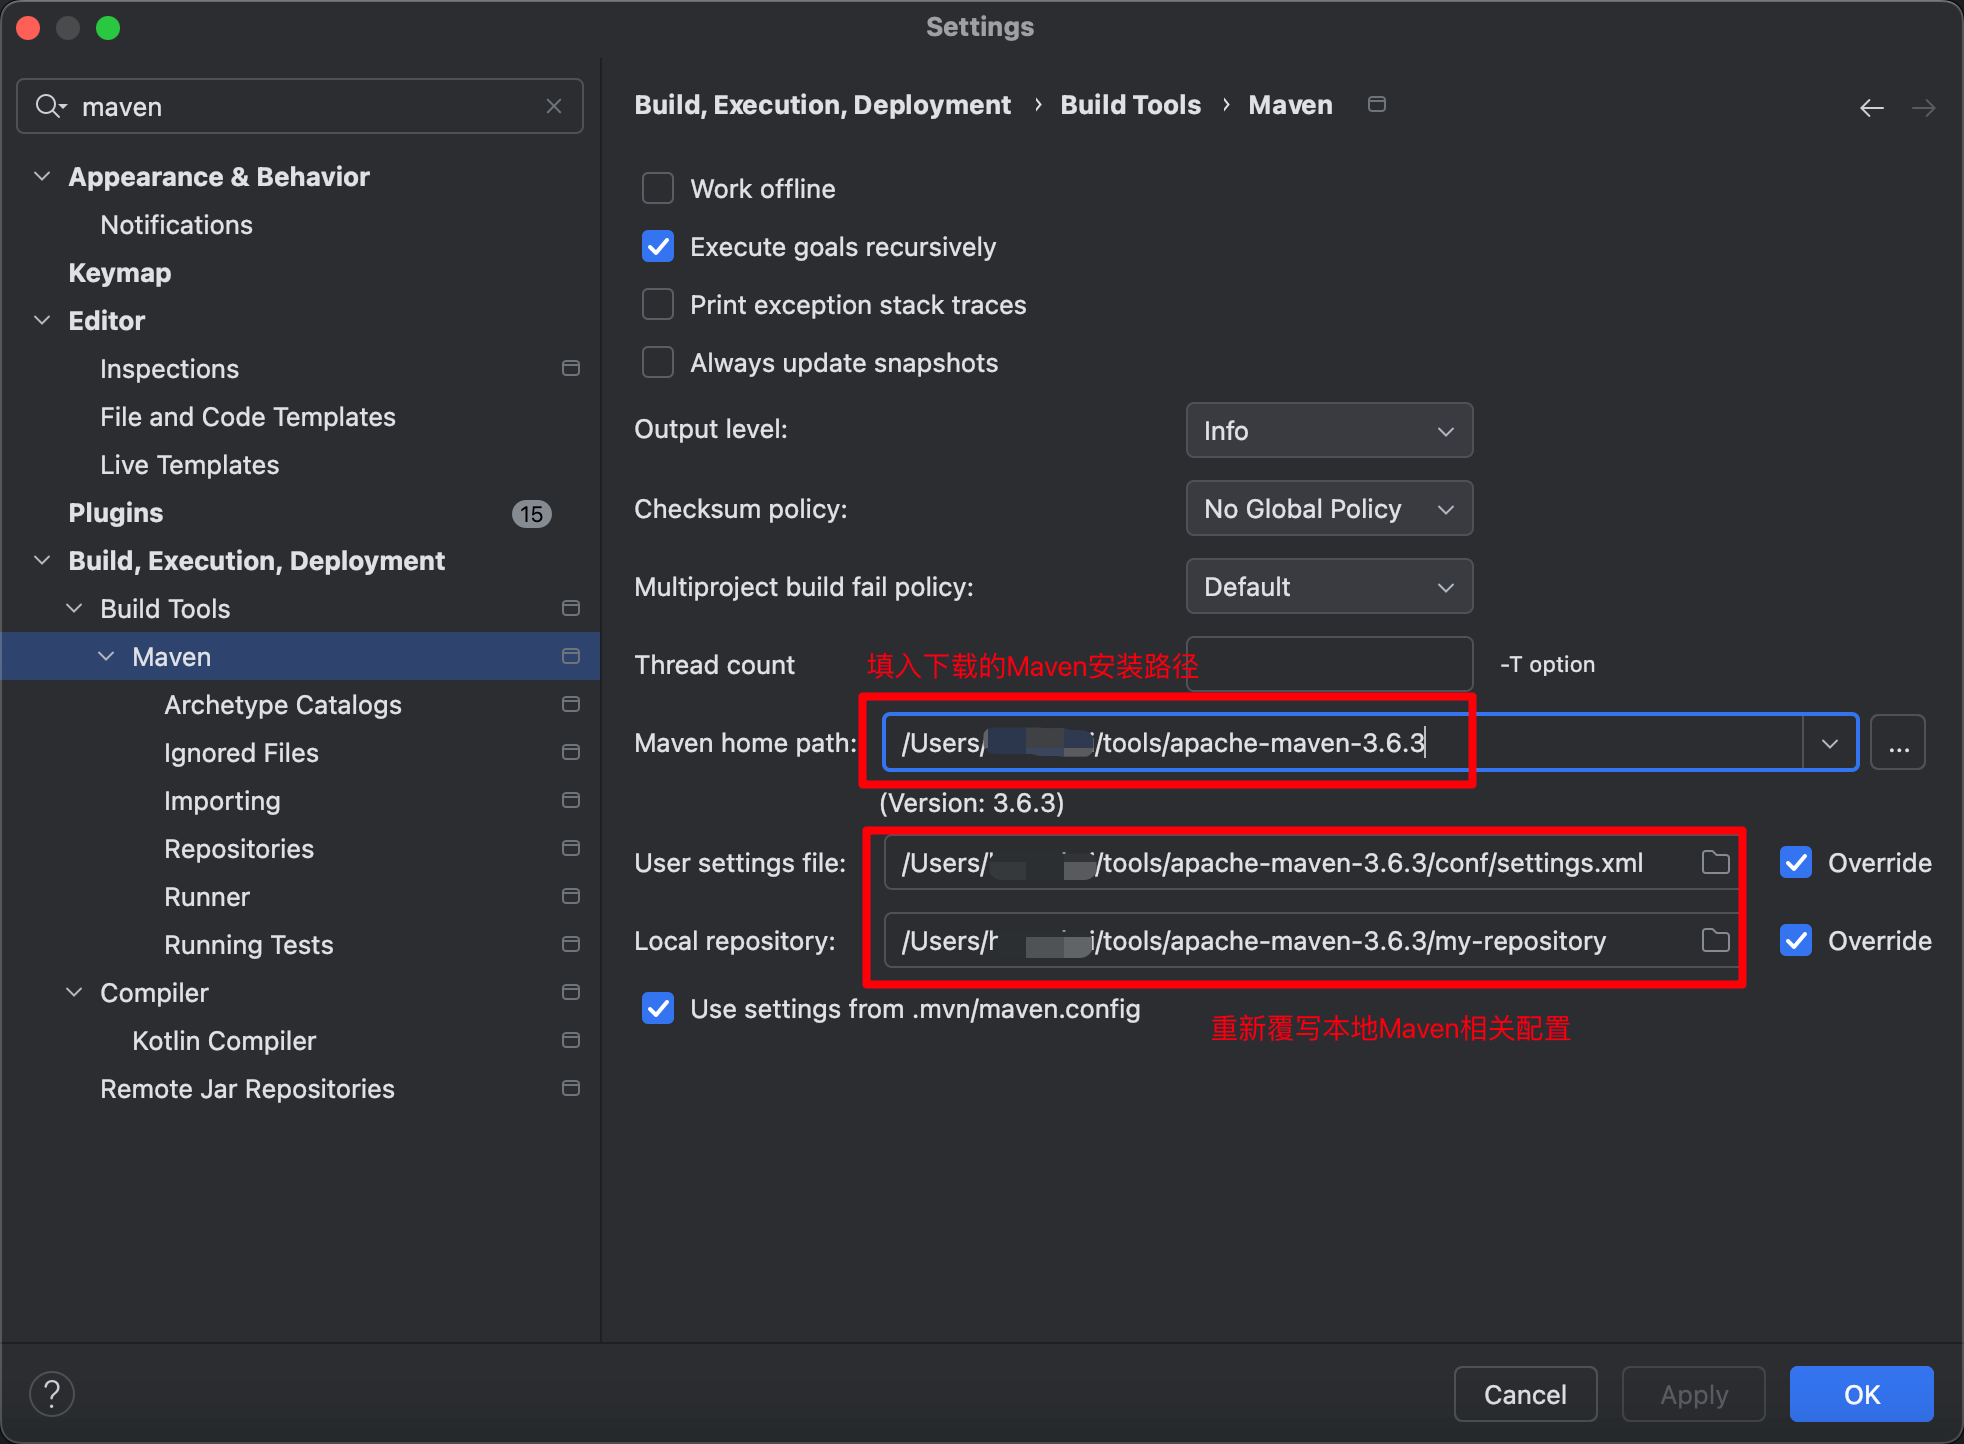Uncheck Execute goals recursively
Screen dimensions: 1964x1444
(657, 246)
